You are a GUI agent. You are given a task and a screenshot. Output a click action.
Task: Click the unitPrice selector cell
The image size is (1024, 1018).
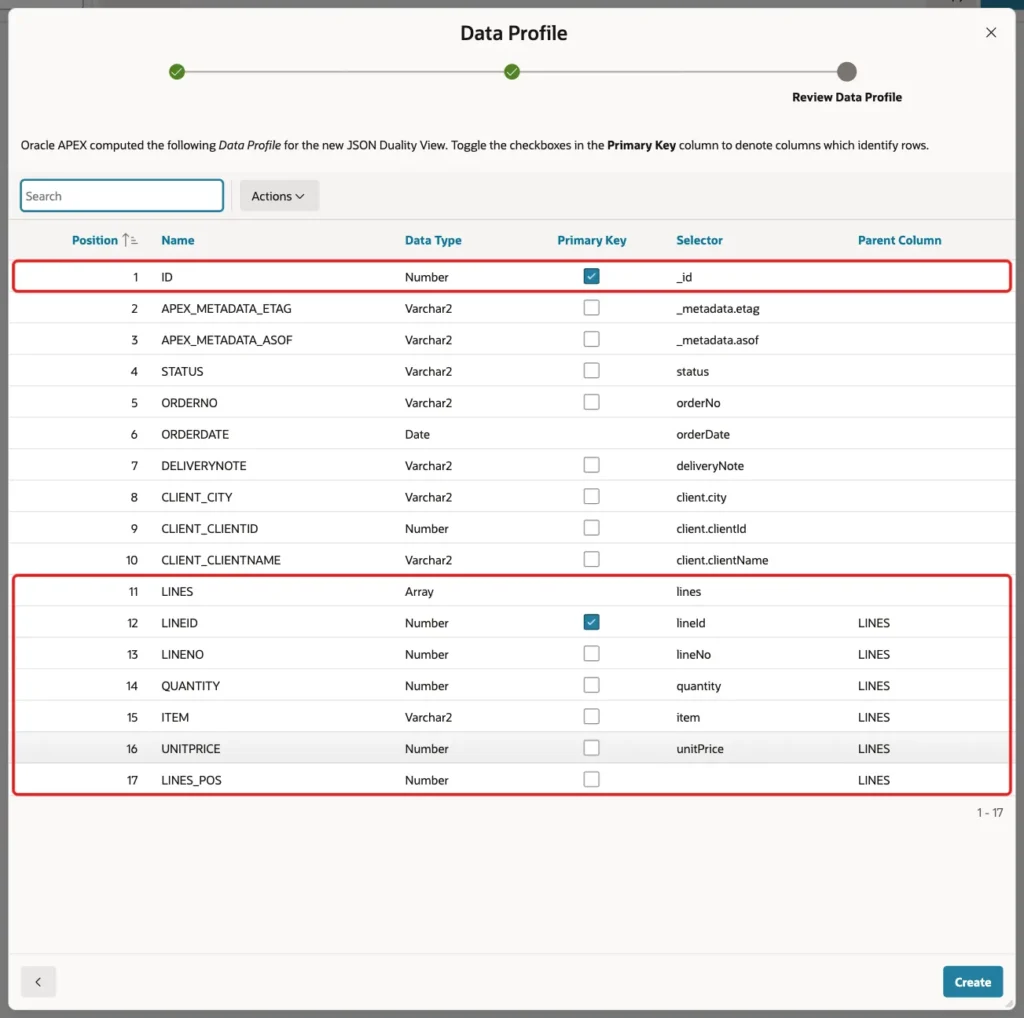pos(699,748)
